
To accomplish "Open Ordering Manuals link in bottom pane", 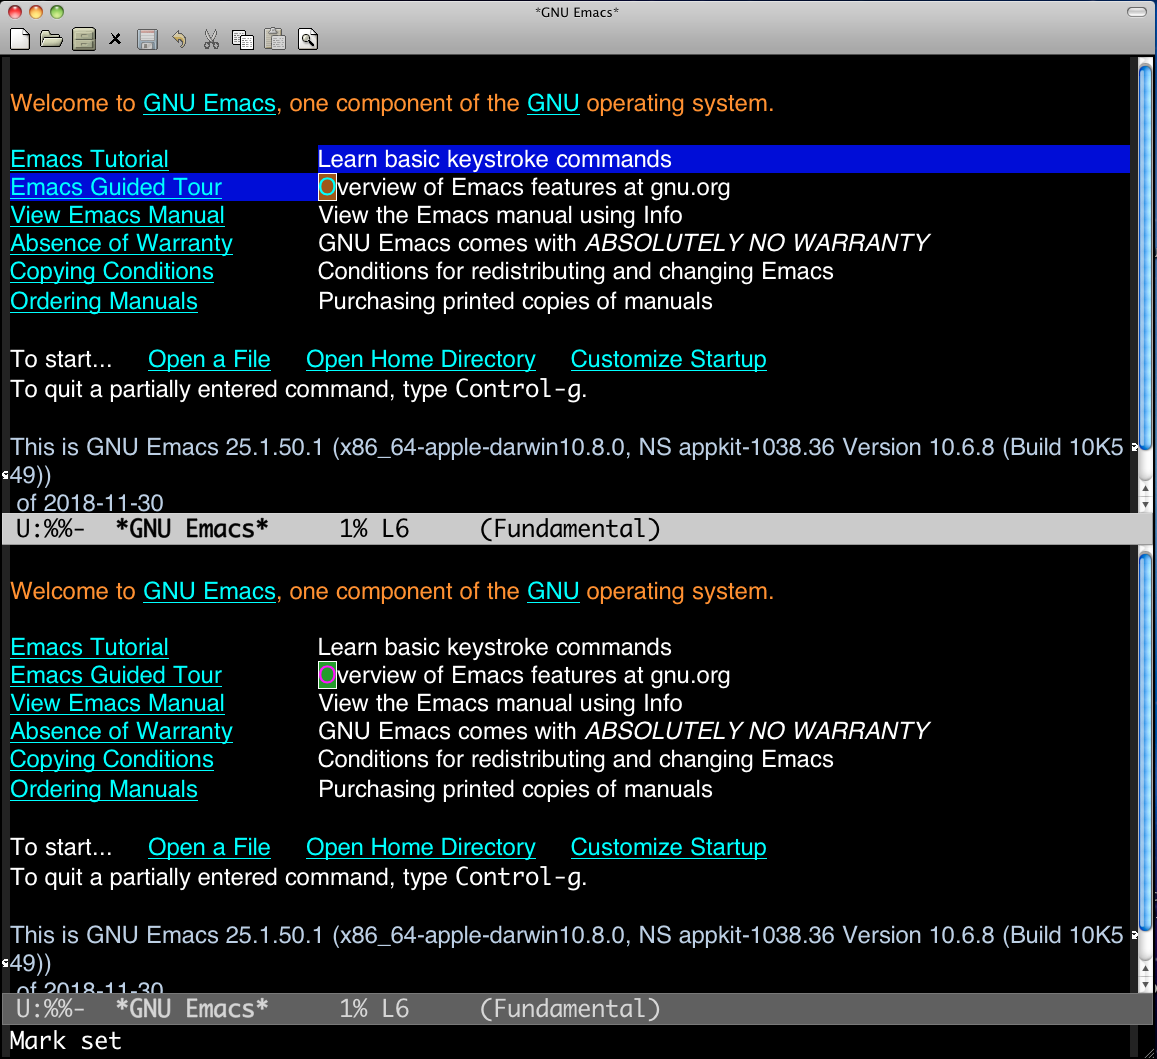I will 104,789.
